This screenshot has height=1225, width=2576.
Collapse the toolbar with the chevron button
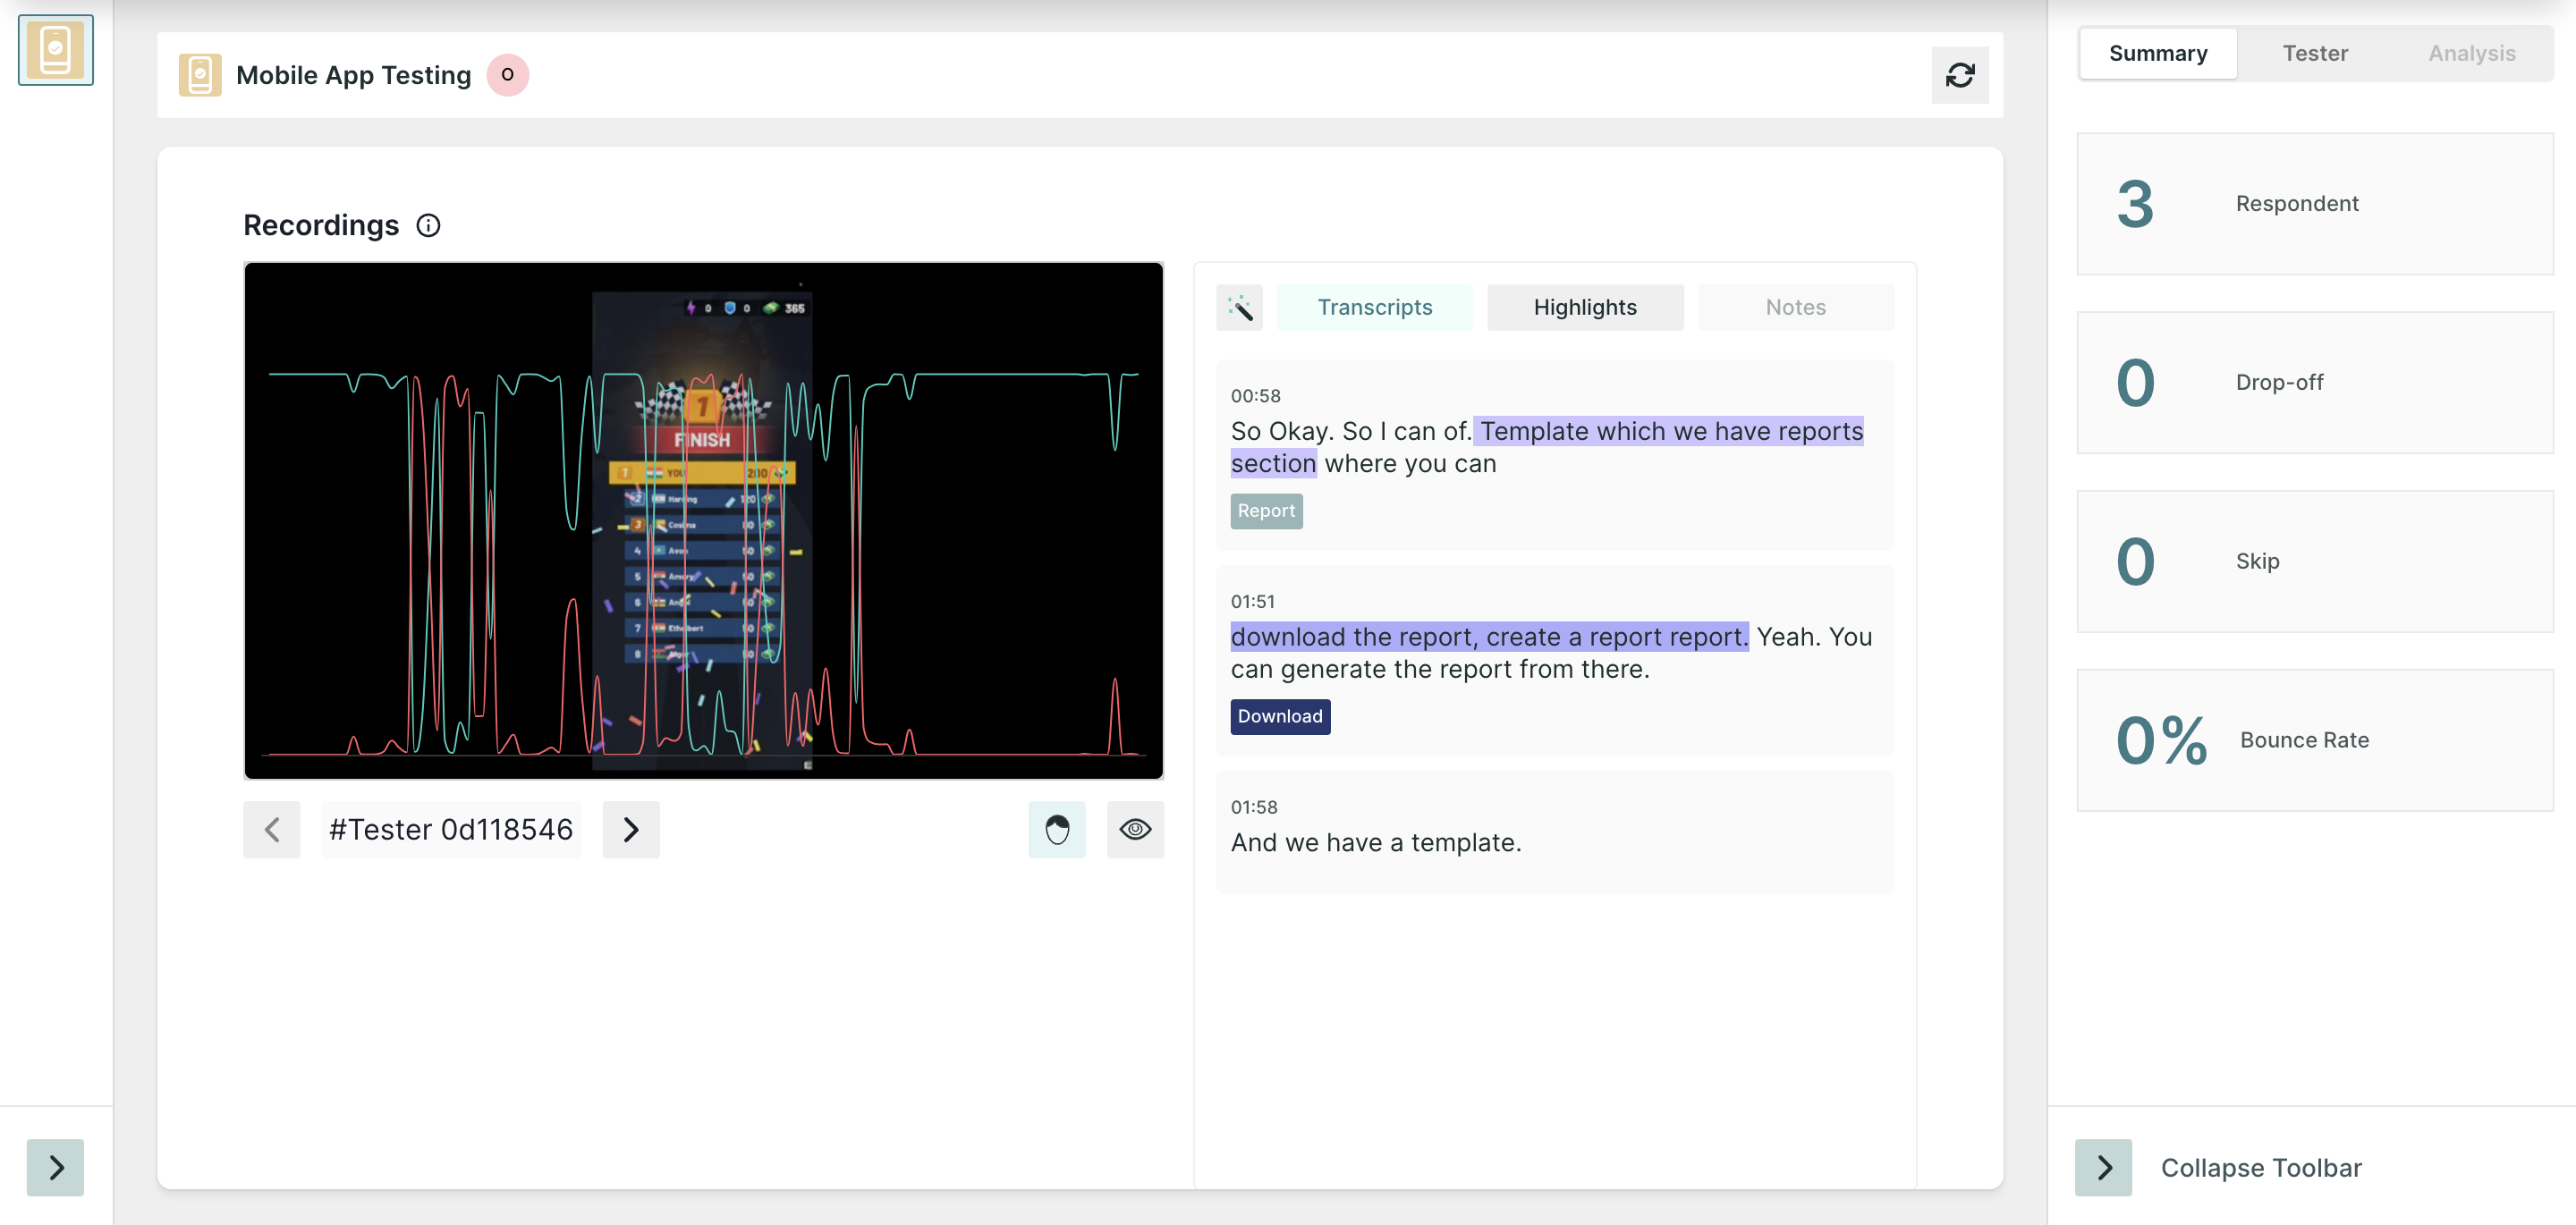point(2104,1168)
